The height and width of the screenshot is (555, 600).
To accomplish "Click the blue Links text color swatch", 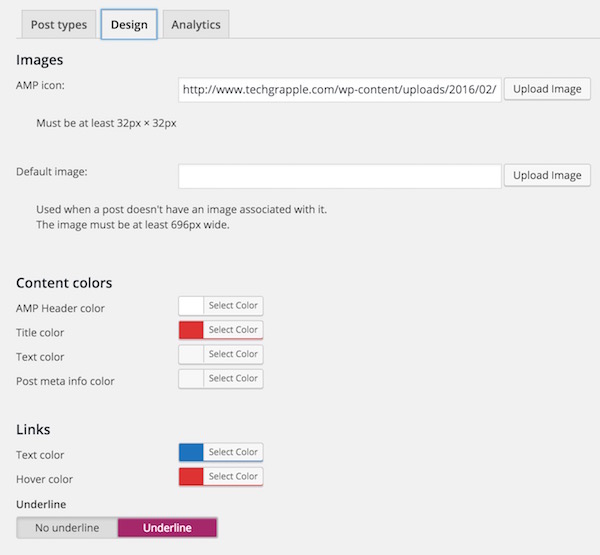I will pyautogui.click(x=191, y=452).
